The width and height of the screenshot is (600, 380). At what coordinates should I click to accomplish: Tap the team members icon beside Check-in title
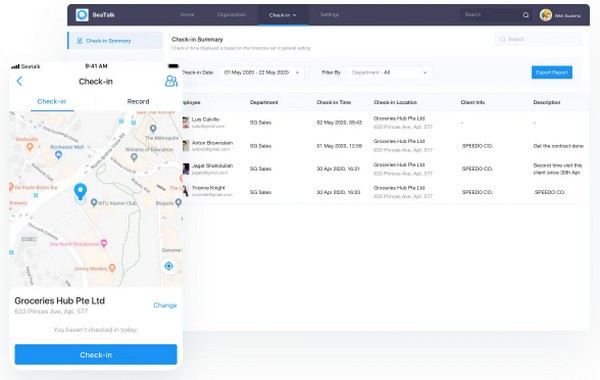click(171, 81)
